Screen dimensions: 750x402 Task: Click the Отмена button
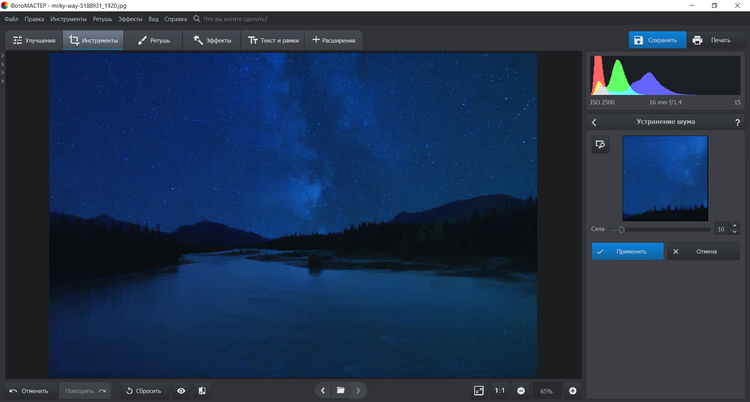[x=703, y=251]
